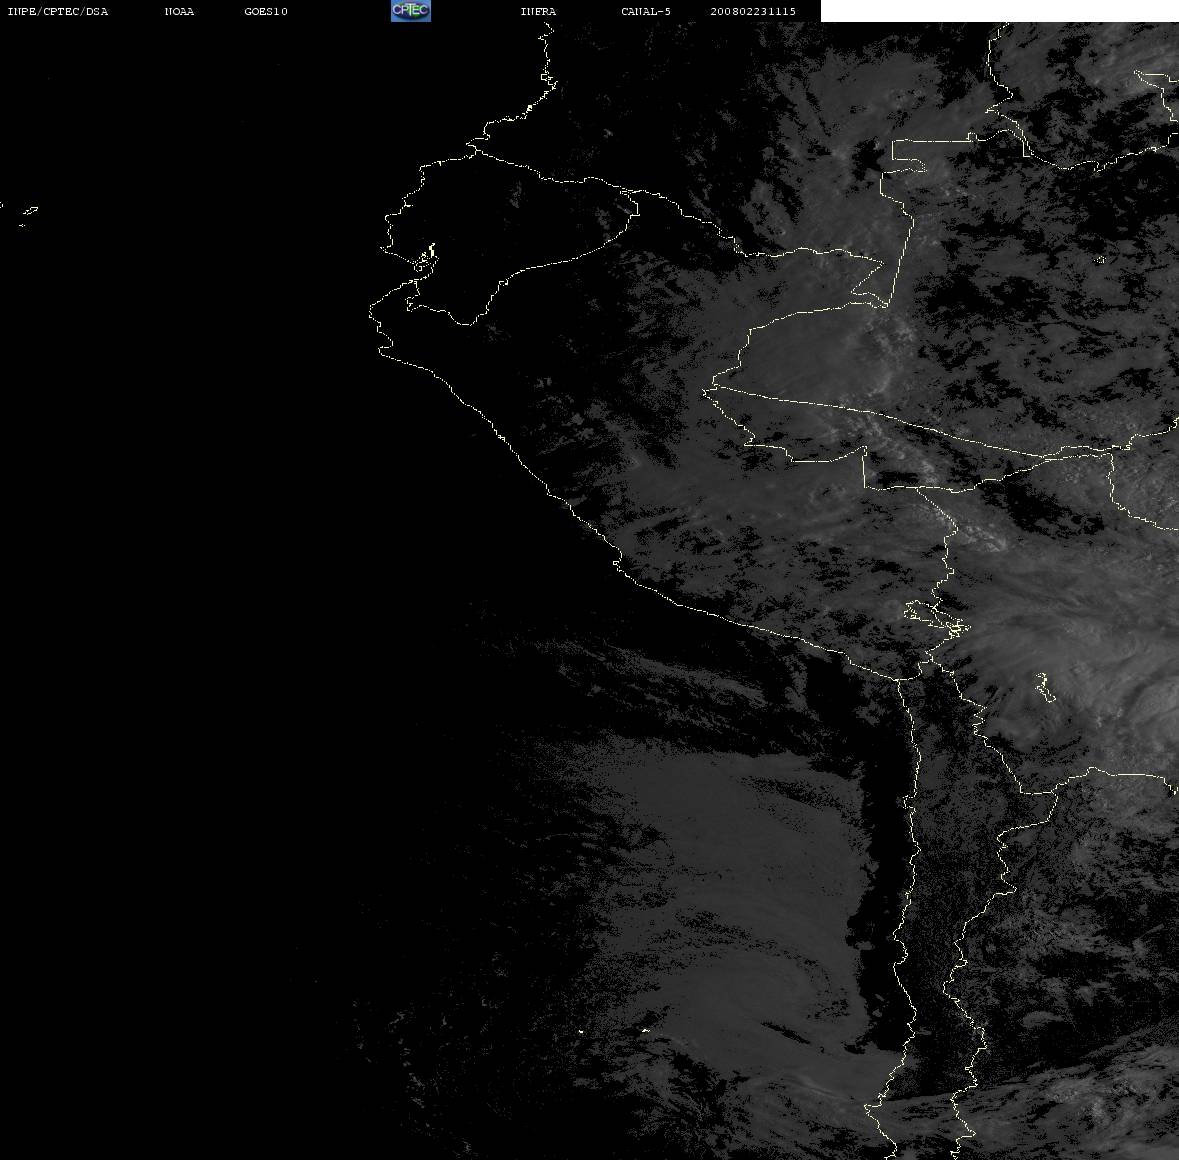Select the Lake Poopó outline in Bolivia
1179x1160 pixels.
coord(1045,687)
